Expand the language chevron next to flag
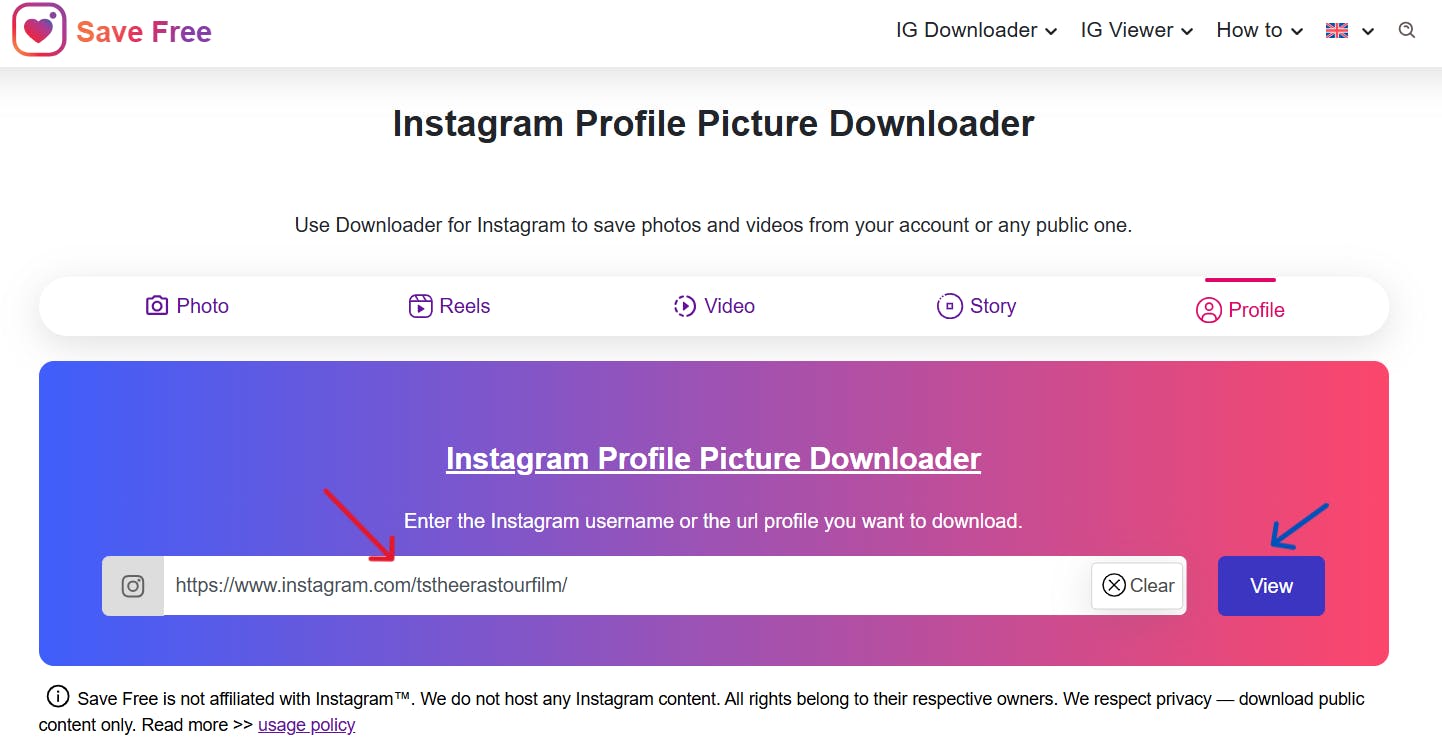Image resolution: width=1442 pixels, height=750 pixels. (x=1368, y=32)
